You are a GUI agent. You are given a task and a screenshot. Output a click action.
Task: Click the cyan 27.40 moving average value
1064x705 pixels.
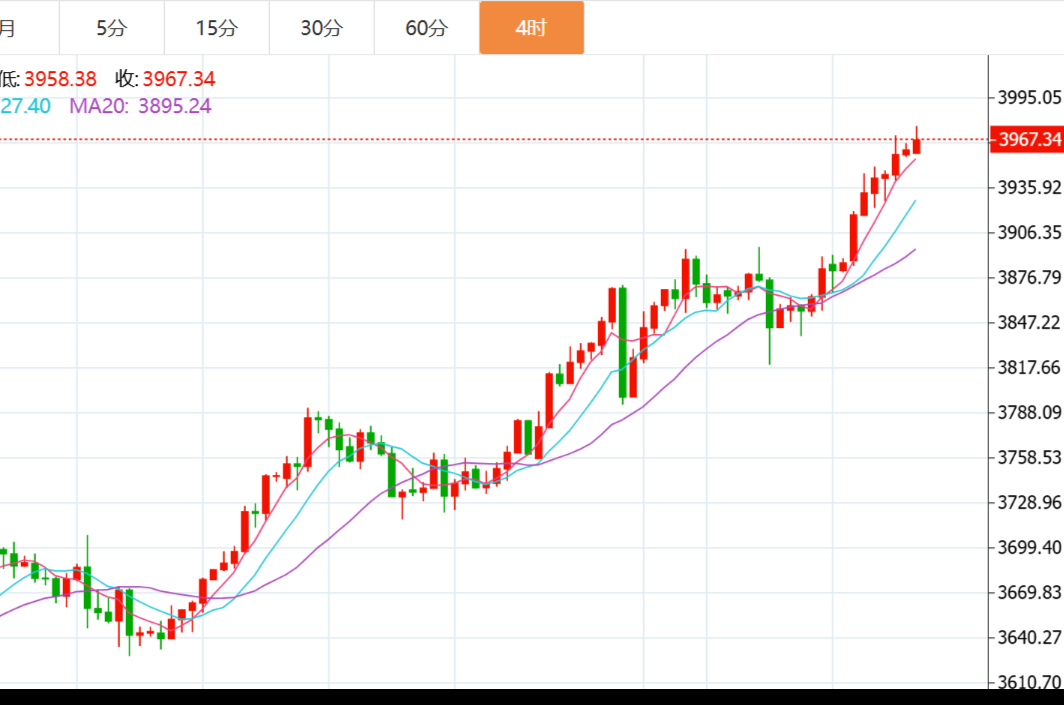[25, 106]
